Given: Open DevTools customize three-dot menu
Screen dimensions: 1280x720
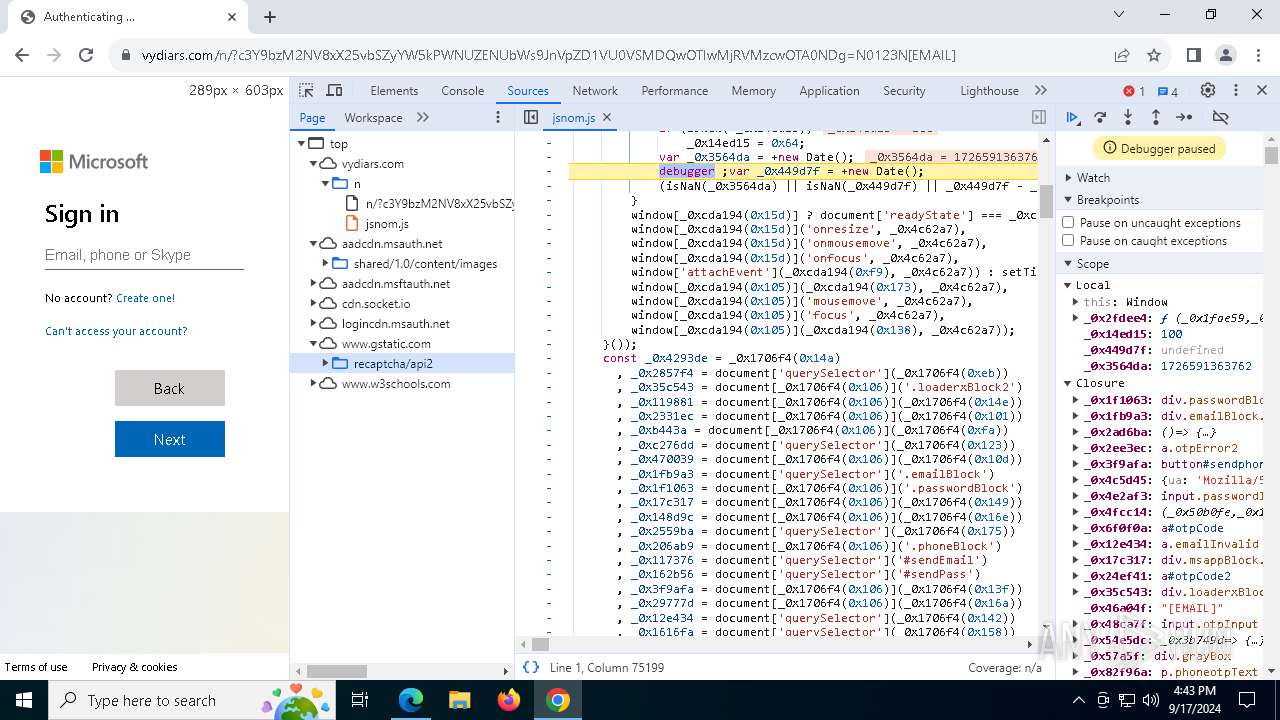Looking at the screenshot, I should point(1236,90).
